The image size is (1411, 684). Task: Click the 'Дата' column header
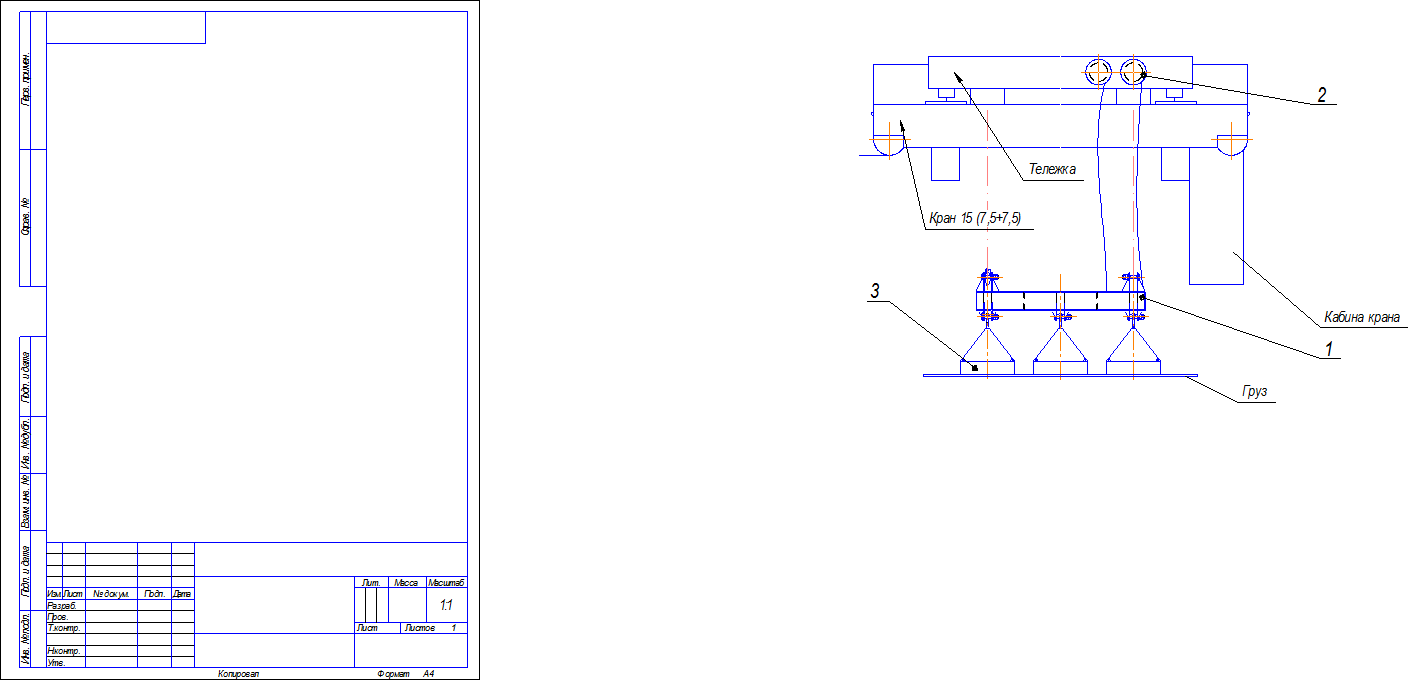click(x=182, y=594)
